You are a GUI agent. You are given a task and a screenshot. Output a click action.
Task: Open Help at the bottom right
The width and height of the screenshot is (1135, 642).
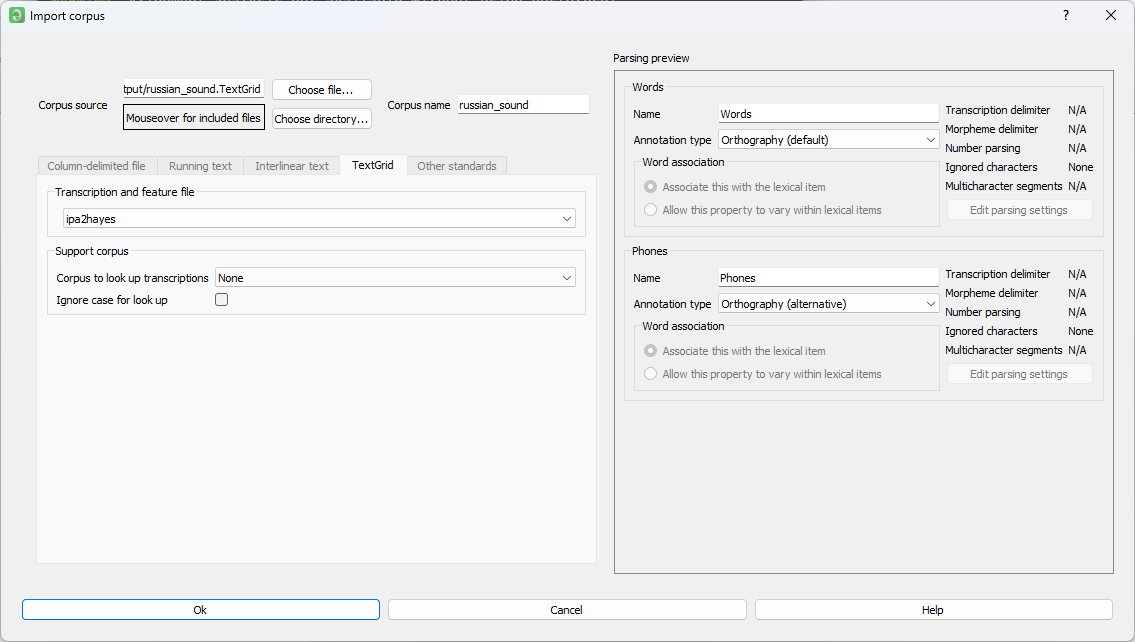[933, 609]
